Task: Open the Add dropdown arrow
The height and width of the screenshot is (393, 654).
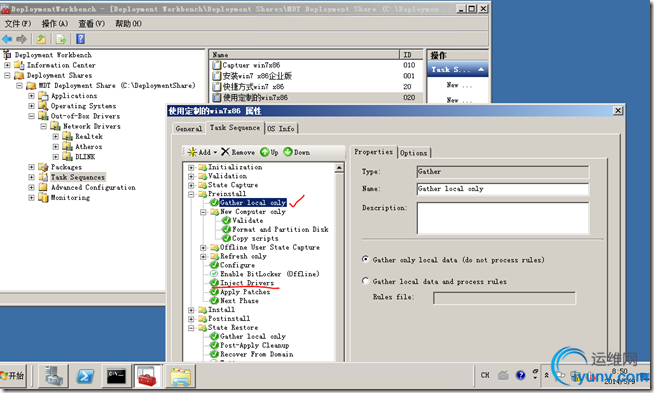Action: (x=215, y=152)
